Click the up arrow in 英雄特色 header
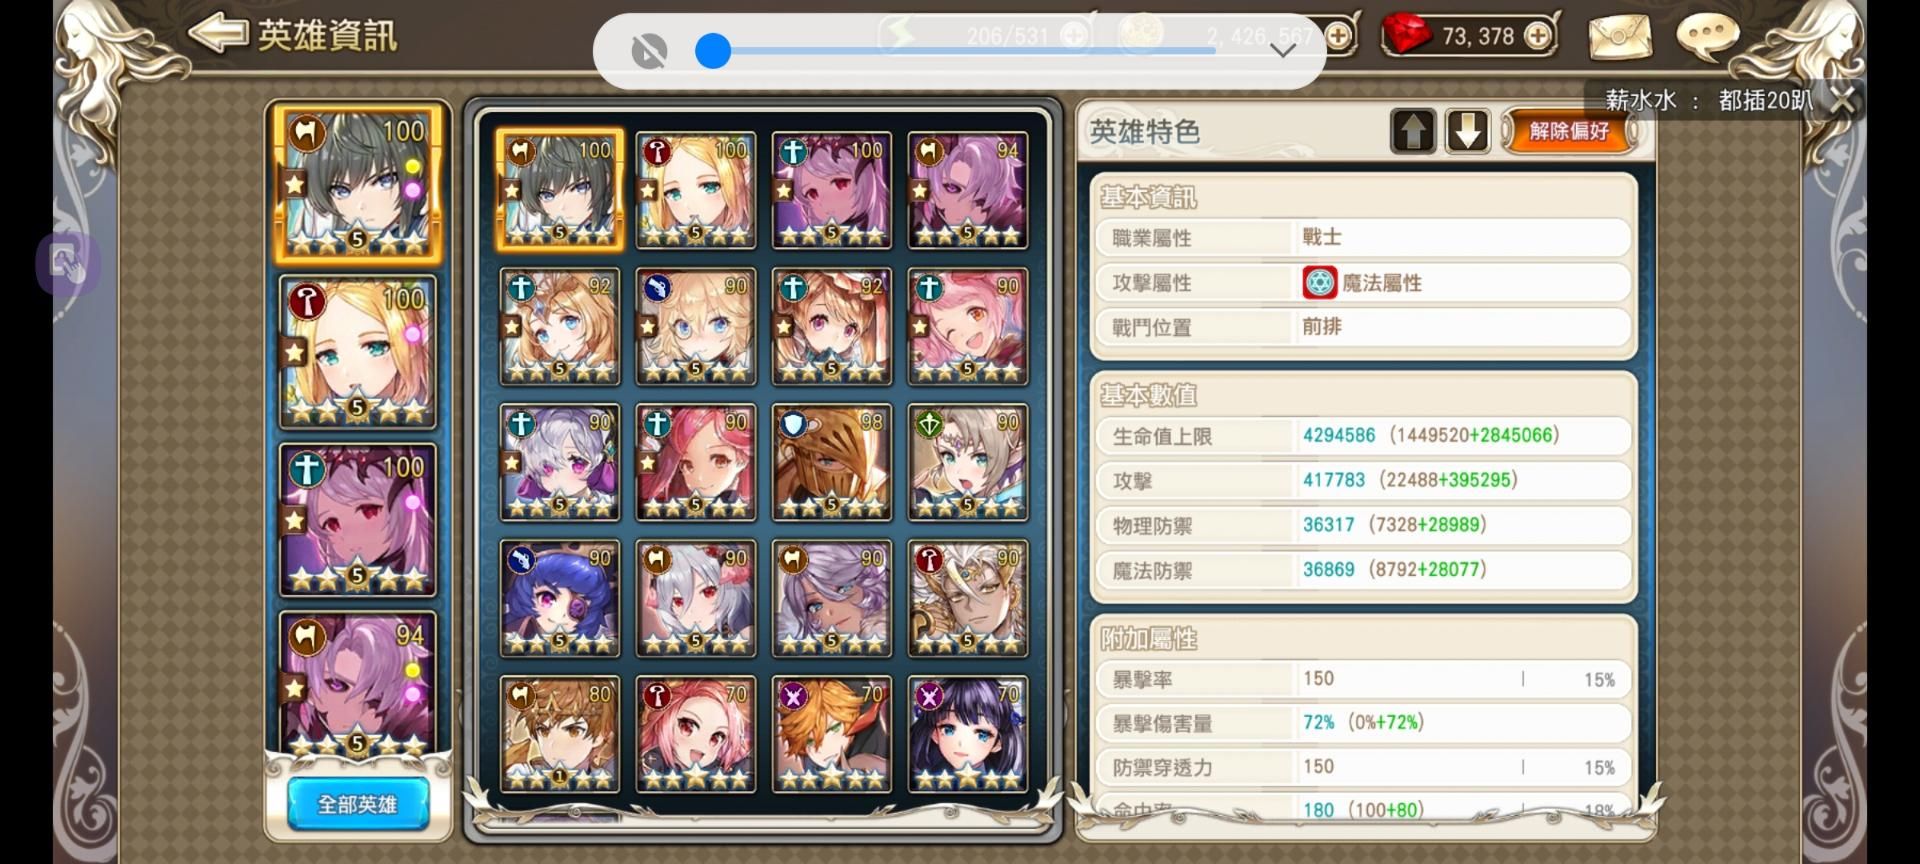The height and width of the screenshot is (864, 1920). (x=1413, y=131)
